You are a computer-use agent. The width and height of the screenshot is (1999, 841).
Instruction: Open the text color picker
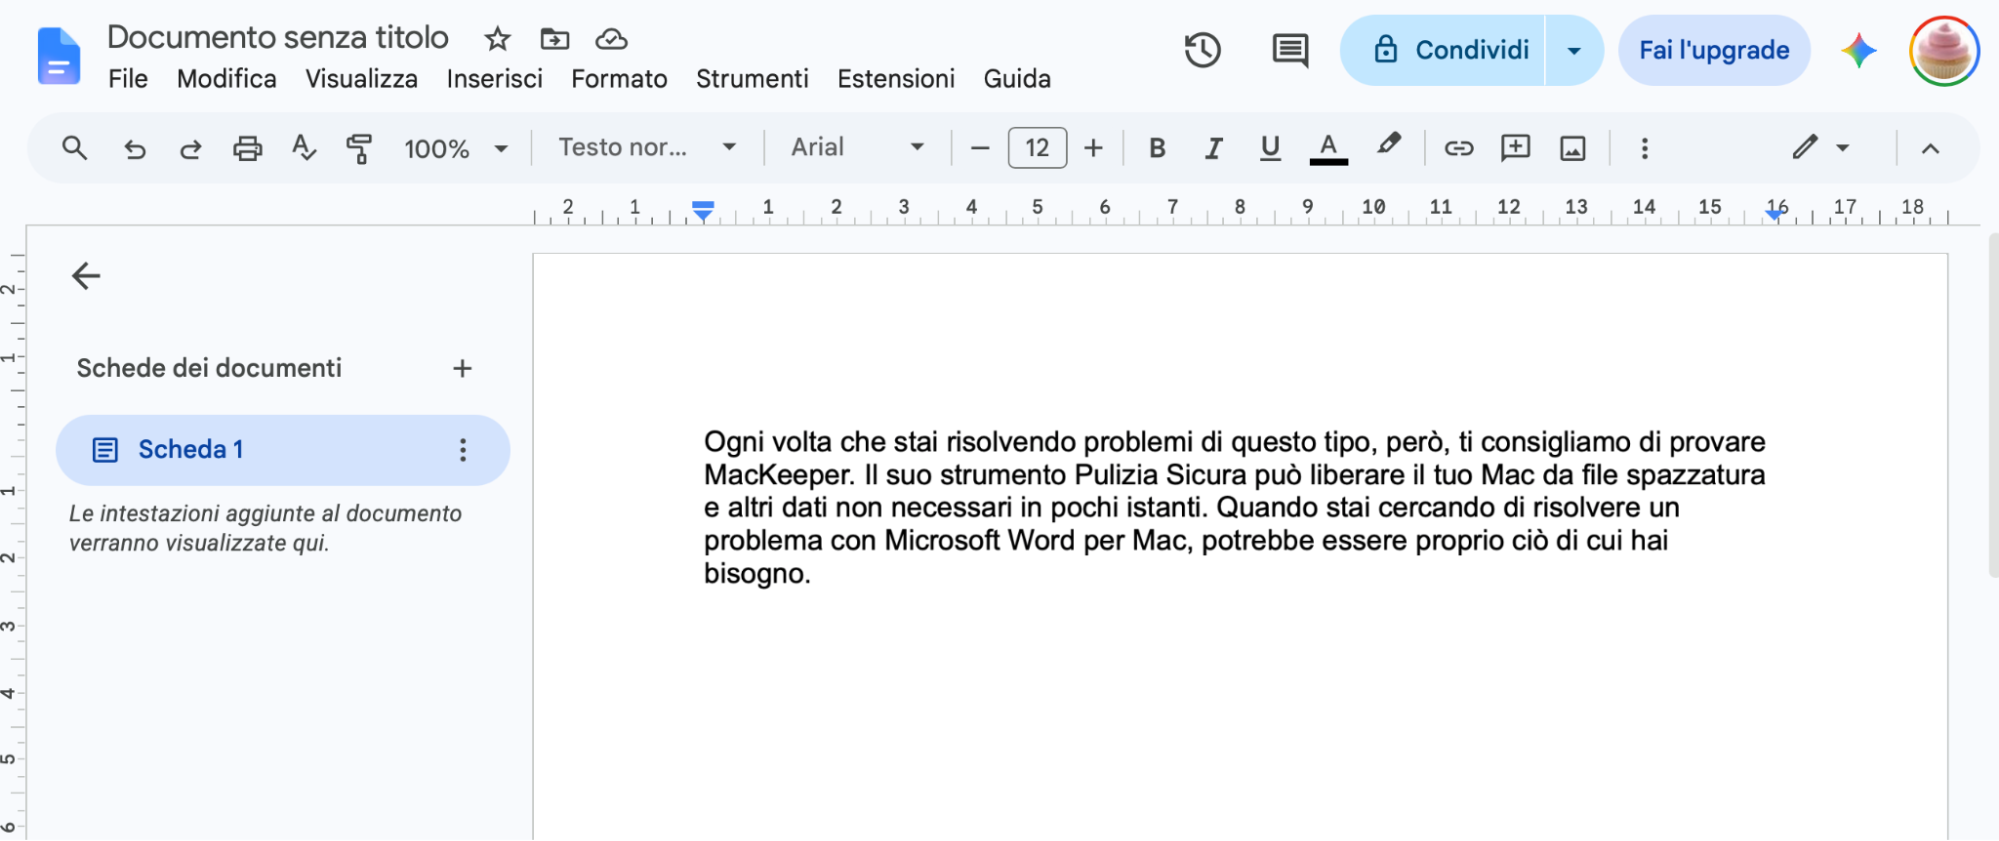pos(1328,148)
